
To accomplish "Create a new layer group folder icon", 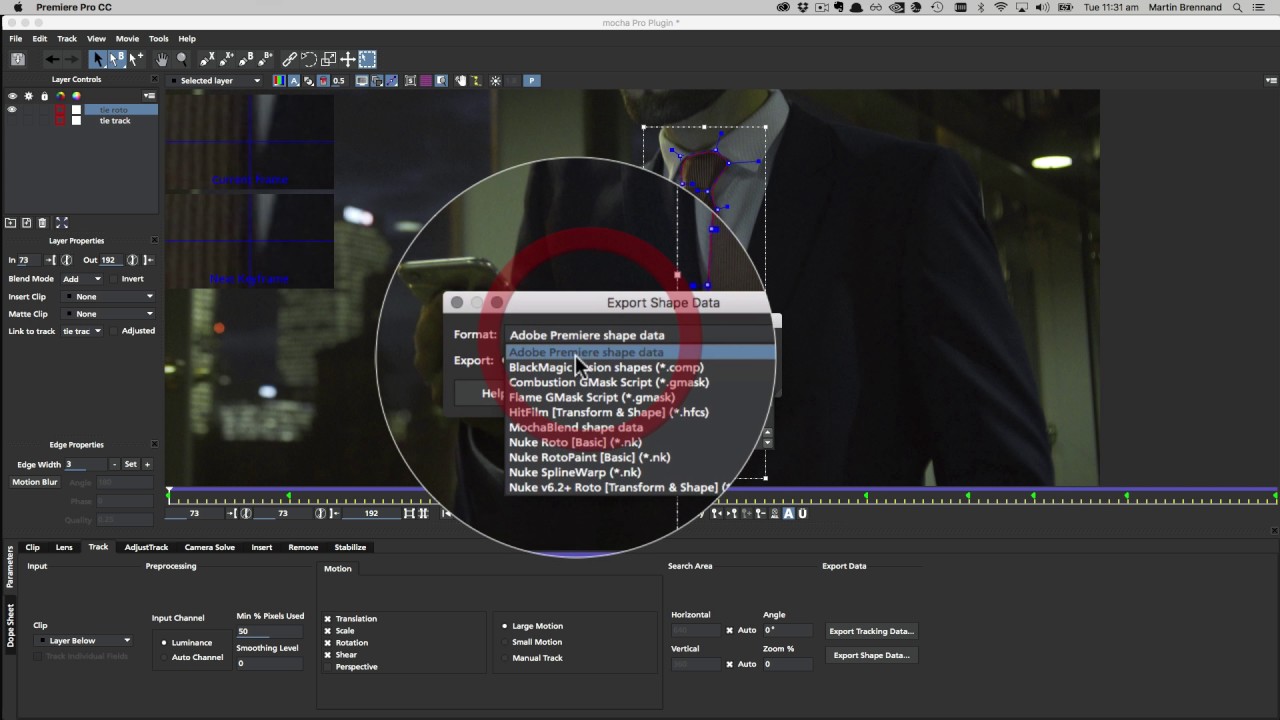I will tap(11, 222).
